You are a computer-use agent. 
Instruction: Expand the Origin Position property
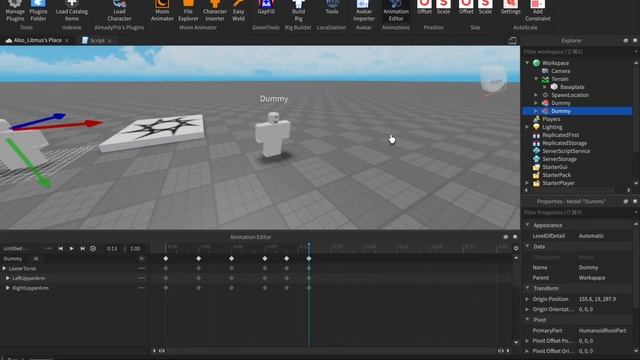[527, 299]
